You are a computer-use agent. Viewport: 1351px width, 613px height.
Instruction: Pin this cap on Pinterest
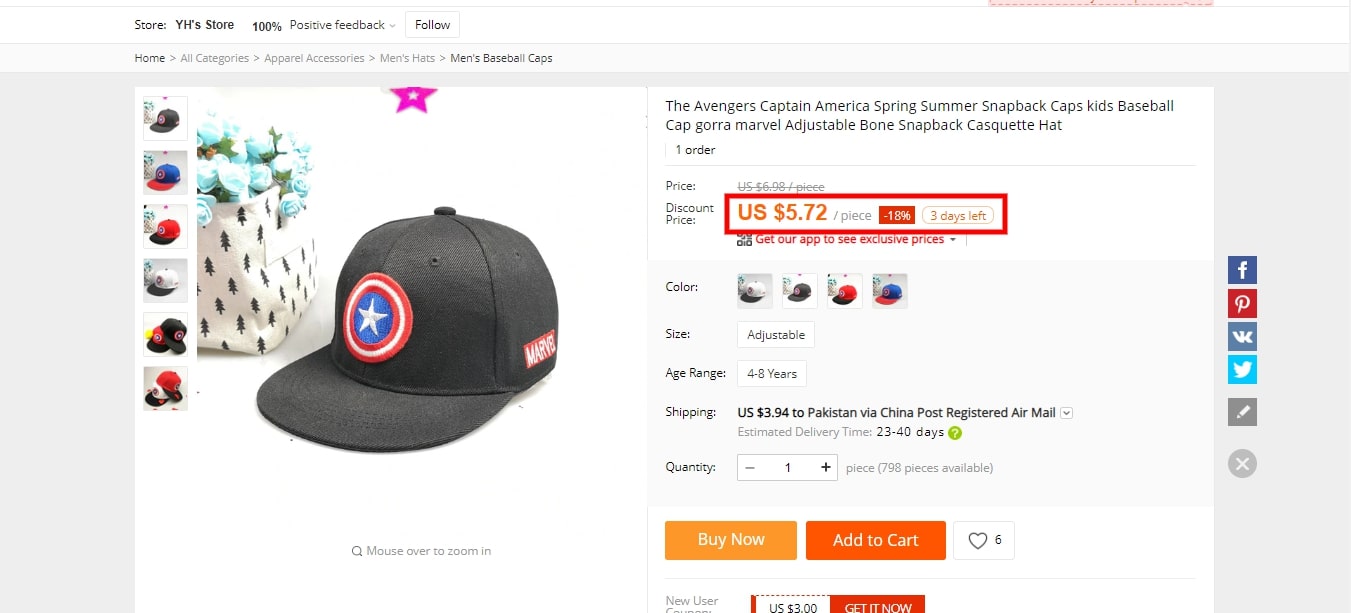pos(1242,304)
